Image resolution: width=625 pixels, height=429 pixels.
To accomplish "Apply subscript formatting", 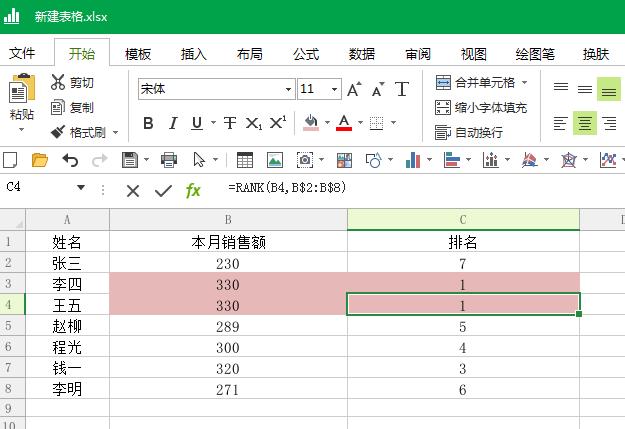I will pyautogui.click(x=254, y=123).
